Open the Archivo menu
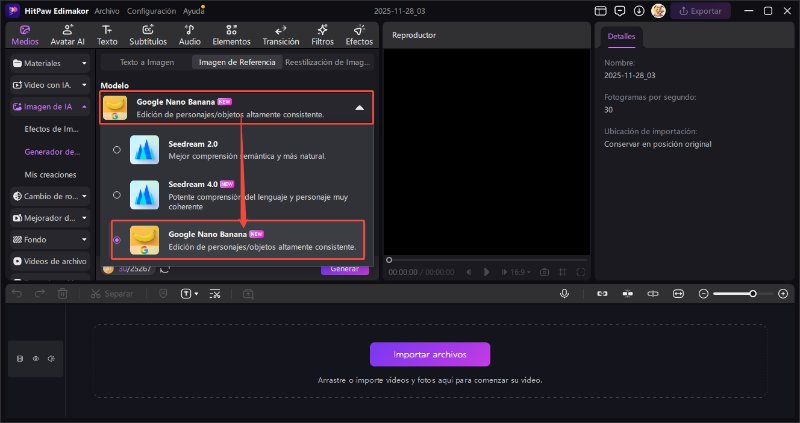The height and width of the screenshot is (423, 800). [x=107, y=10]
